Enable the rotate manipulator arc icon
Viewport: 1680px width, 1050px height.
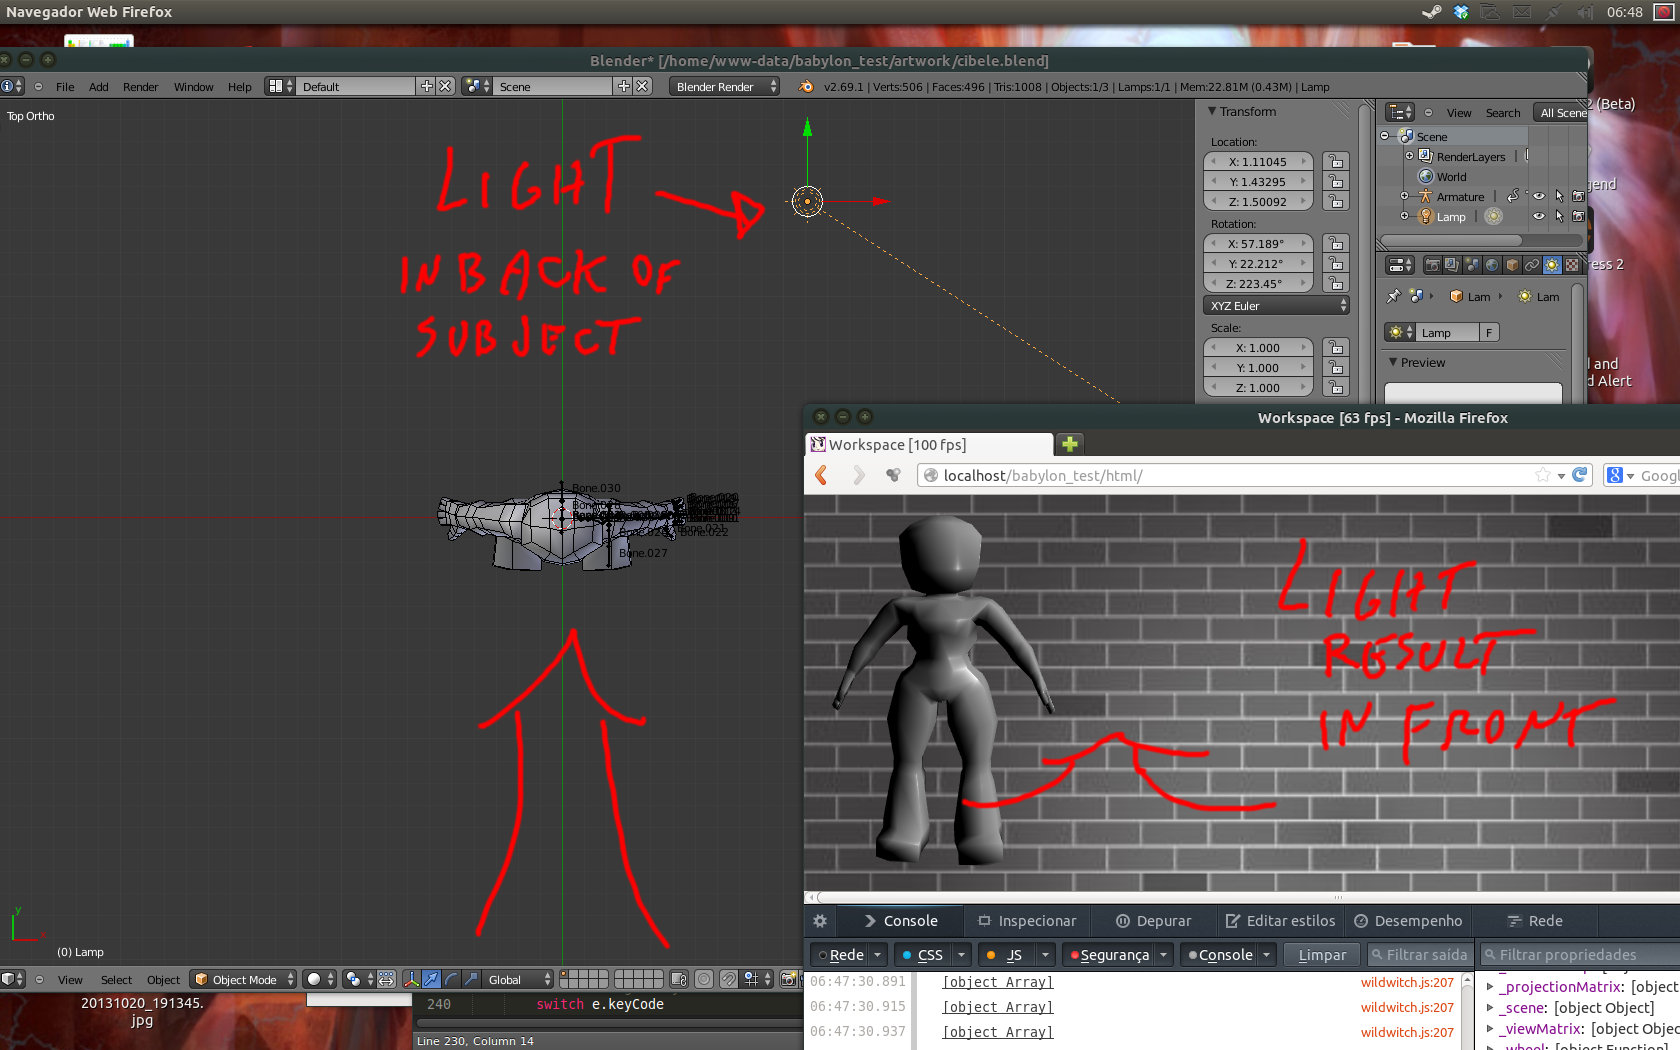(451, 979)
